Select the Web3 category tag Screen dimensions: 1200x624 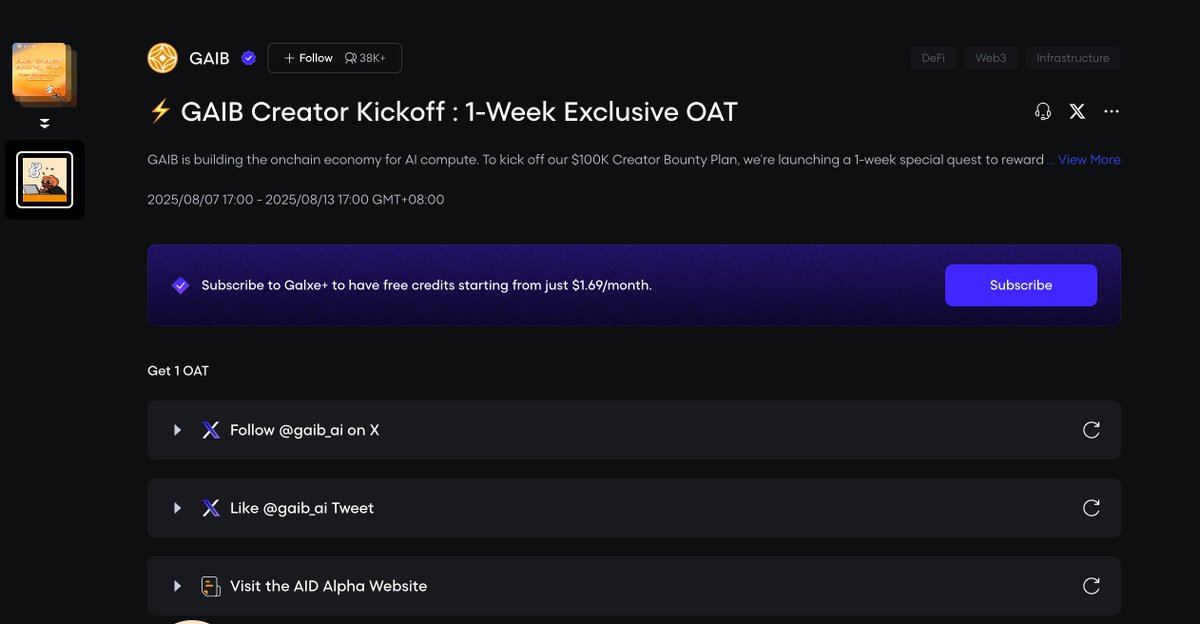click(x=990, y=58)
